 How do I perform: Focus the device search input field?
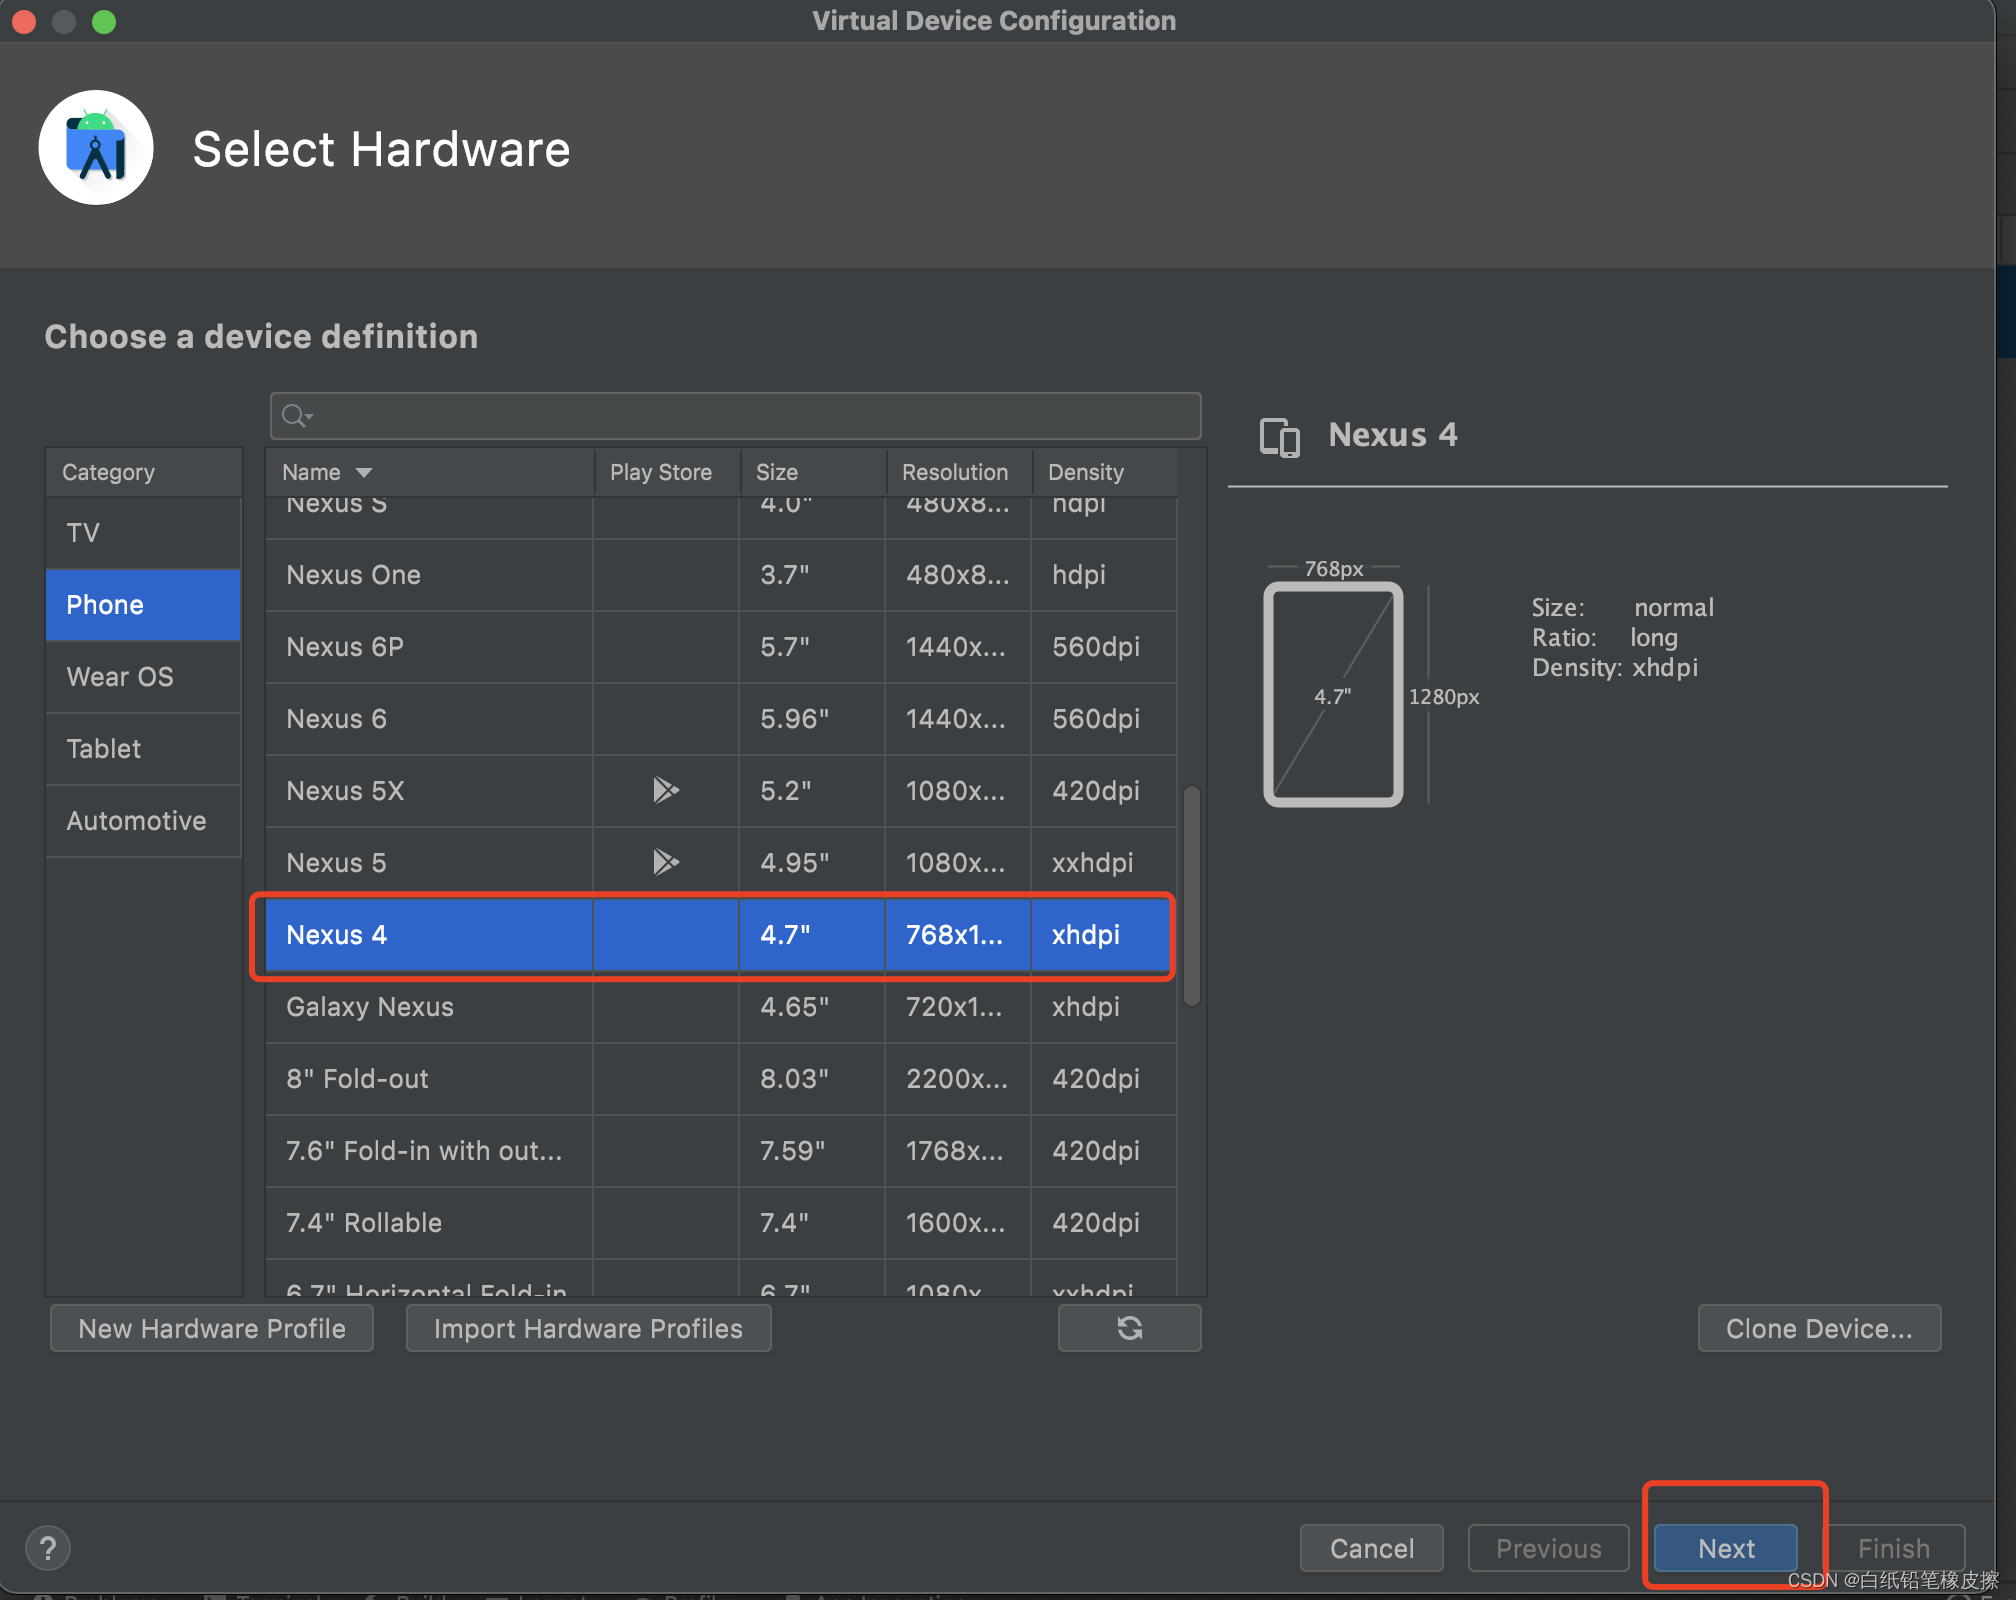(750, 415)
